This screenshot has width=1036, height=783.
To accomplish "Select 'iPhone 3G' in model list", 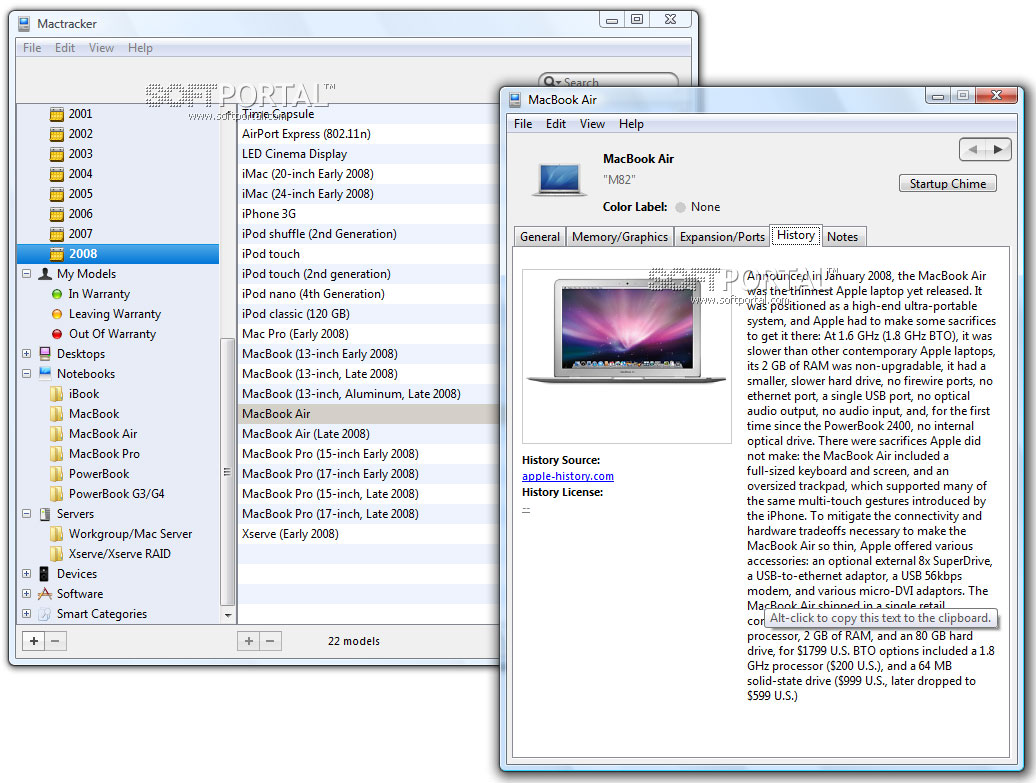I will [368, 214].
